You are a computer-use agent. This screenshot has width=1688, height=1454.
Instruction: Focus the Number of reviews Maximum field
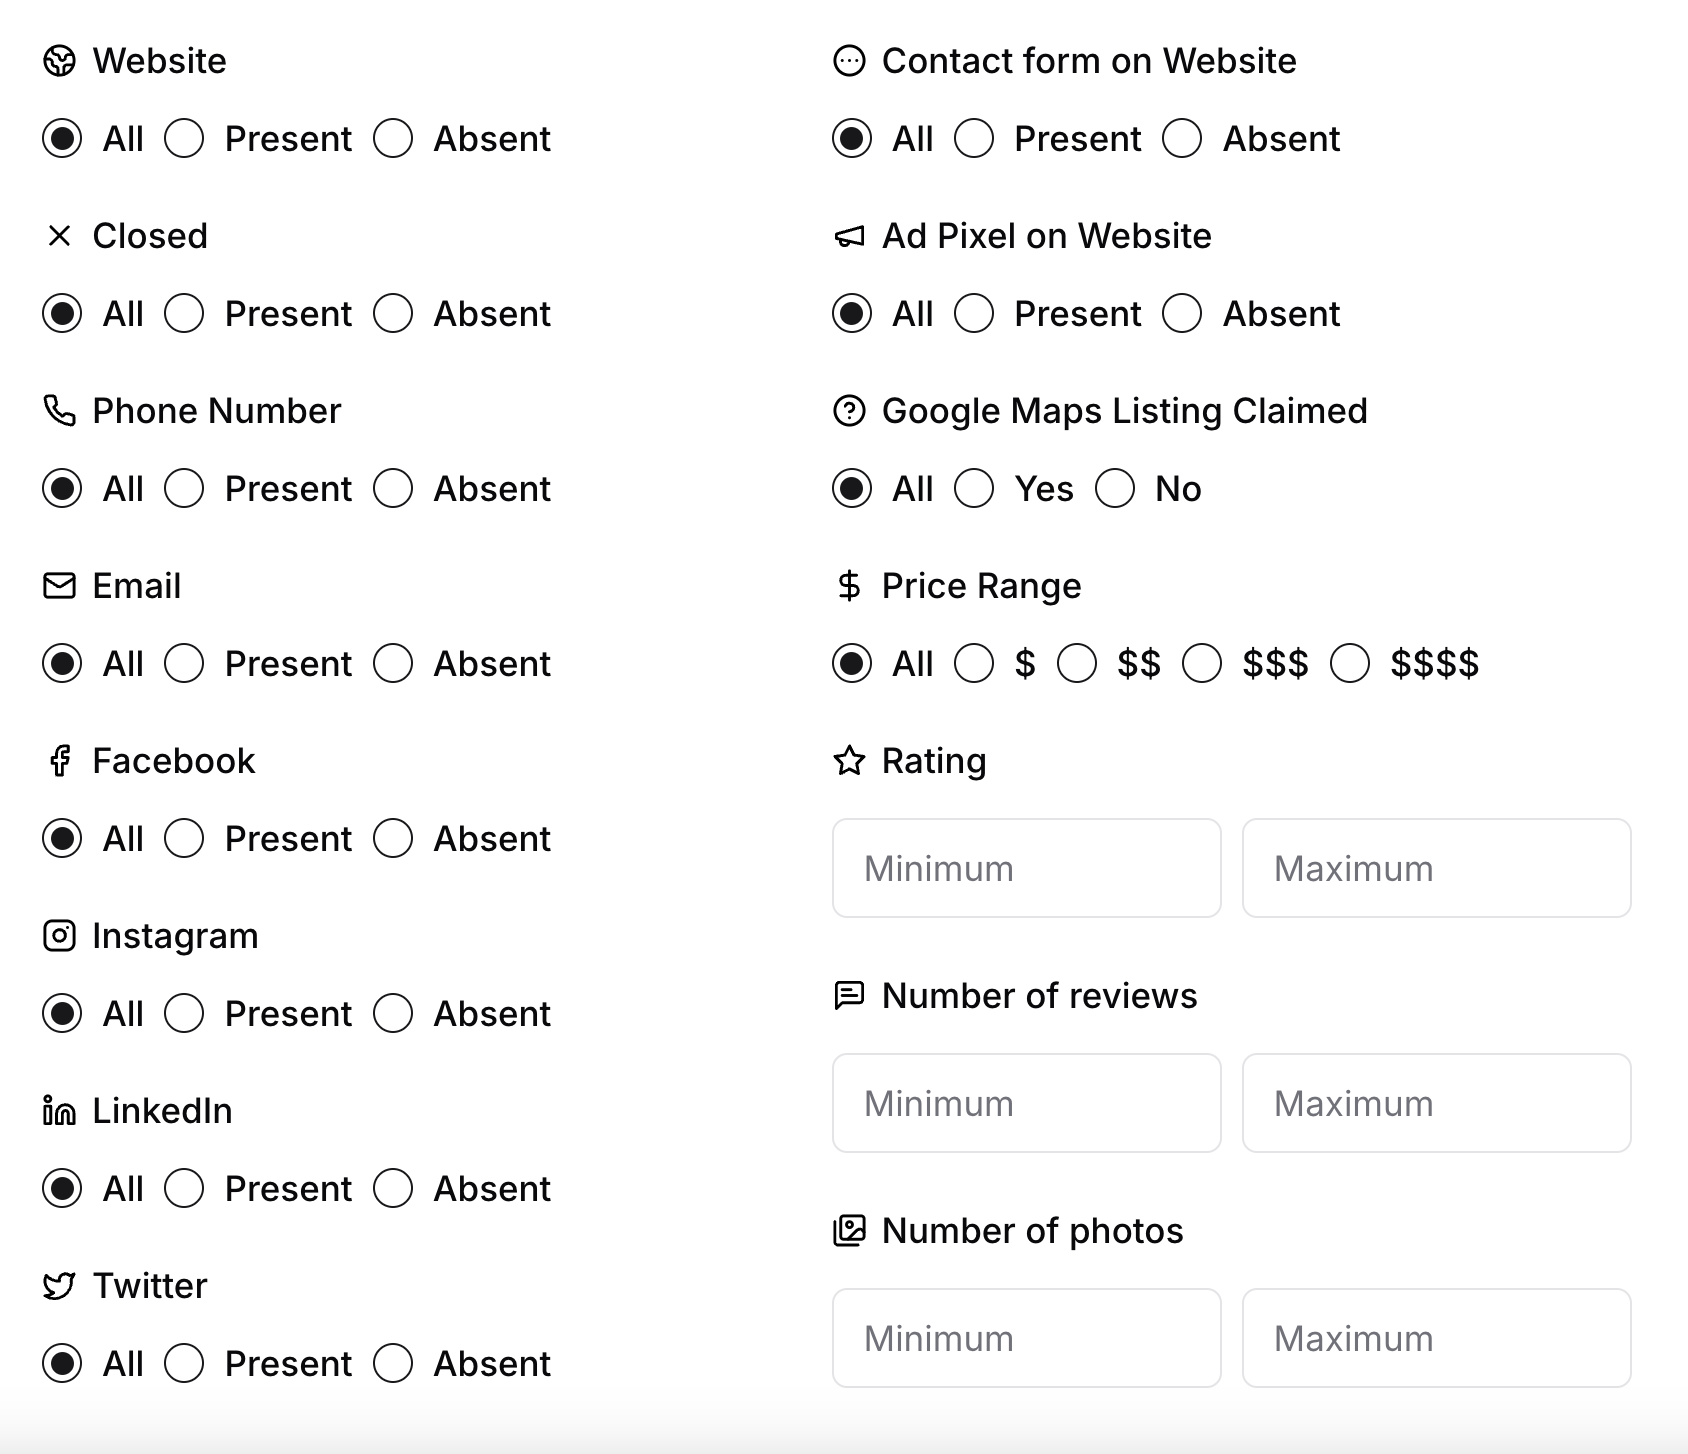click(x=1436, y=1103)
